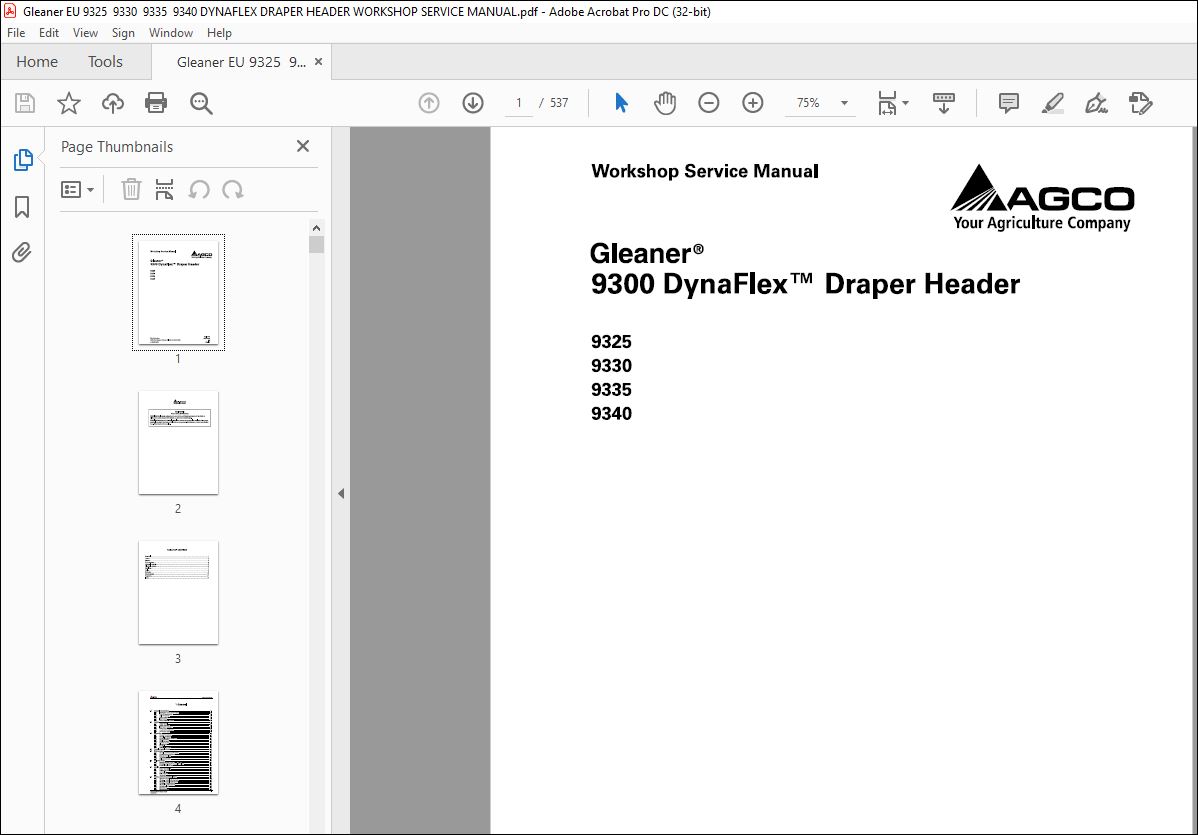Rotate page counterclockwise icon
This screenshot has width=1198, height=835.
(x=199, y=189)
